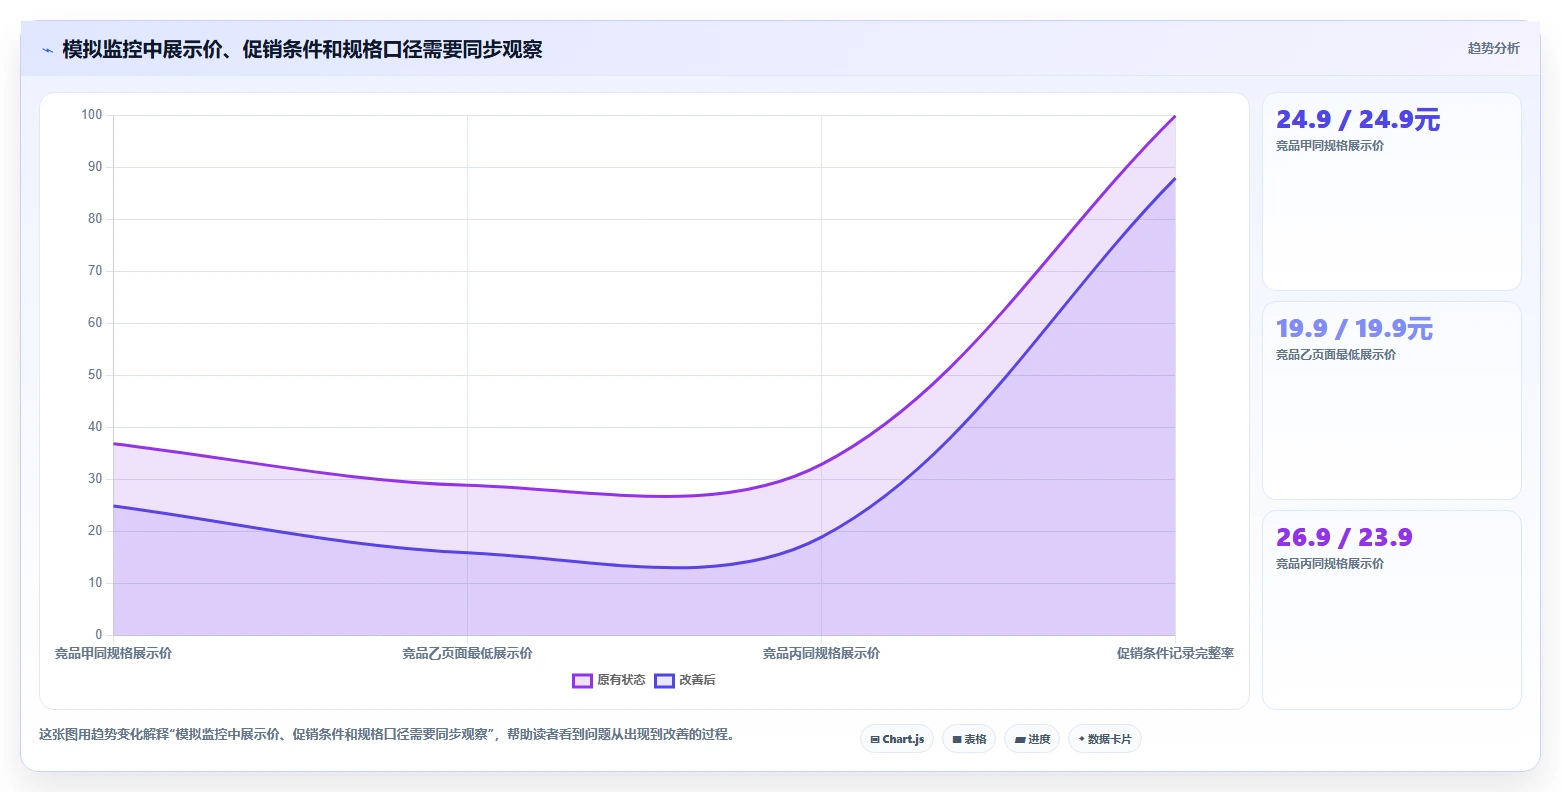This screenshot has height=792, width=1561.
Task: Click the y-axis value 50
Action: click(95, 375)
